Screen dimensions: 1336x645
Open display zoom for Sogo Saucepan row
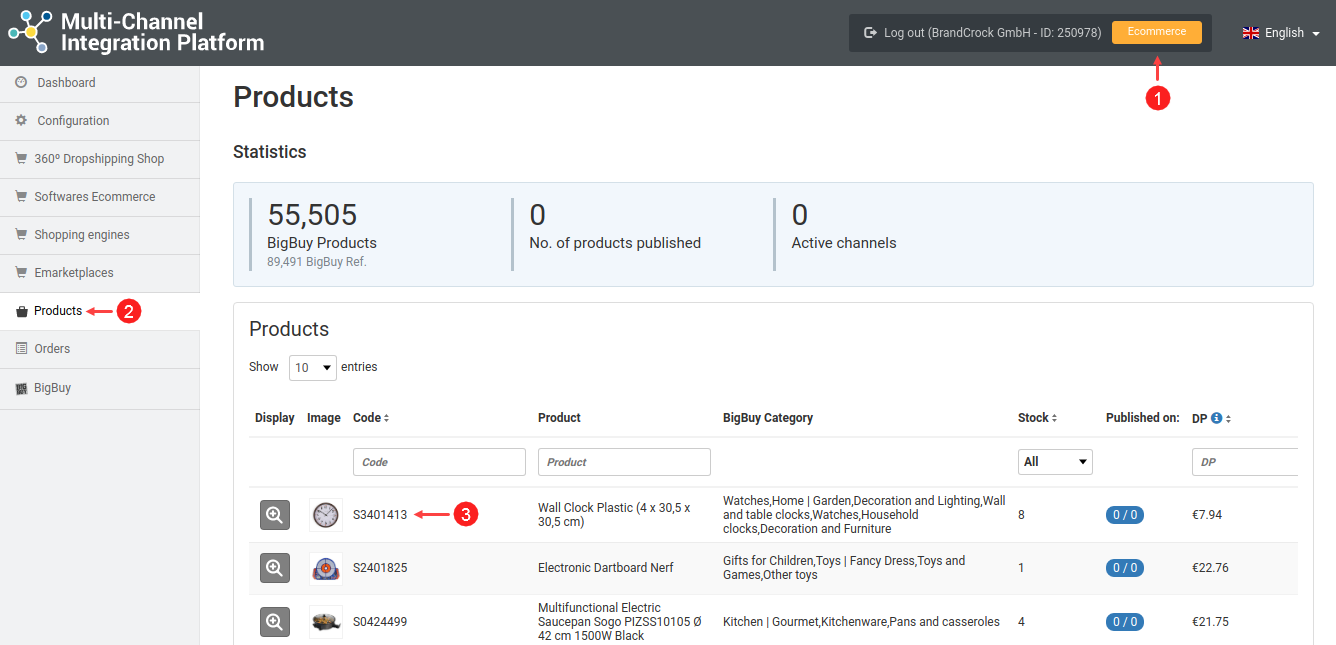(275, 622)
